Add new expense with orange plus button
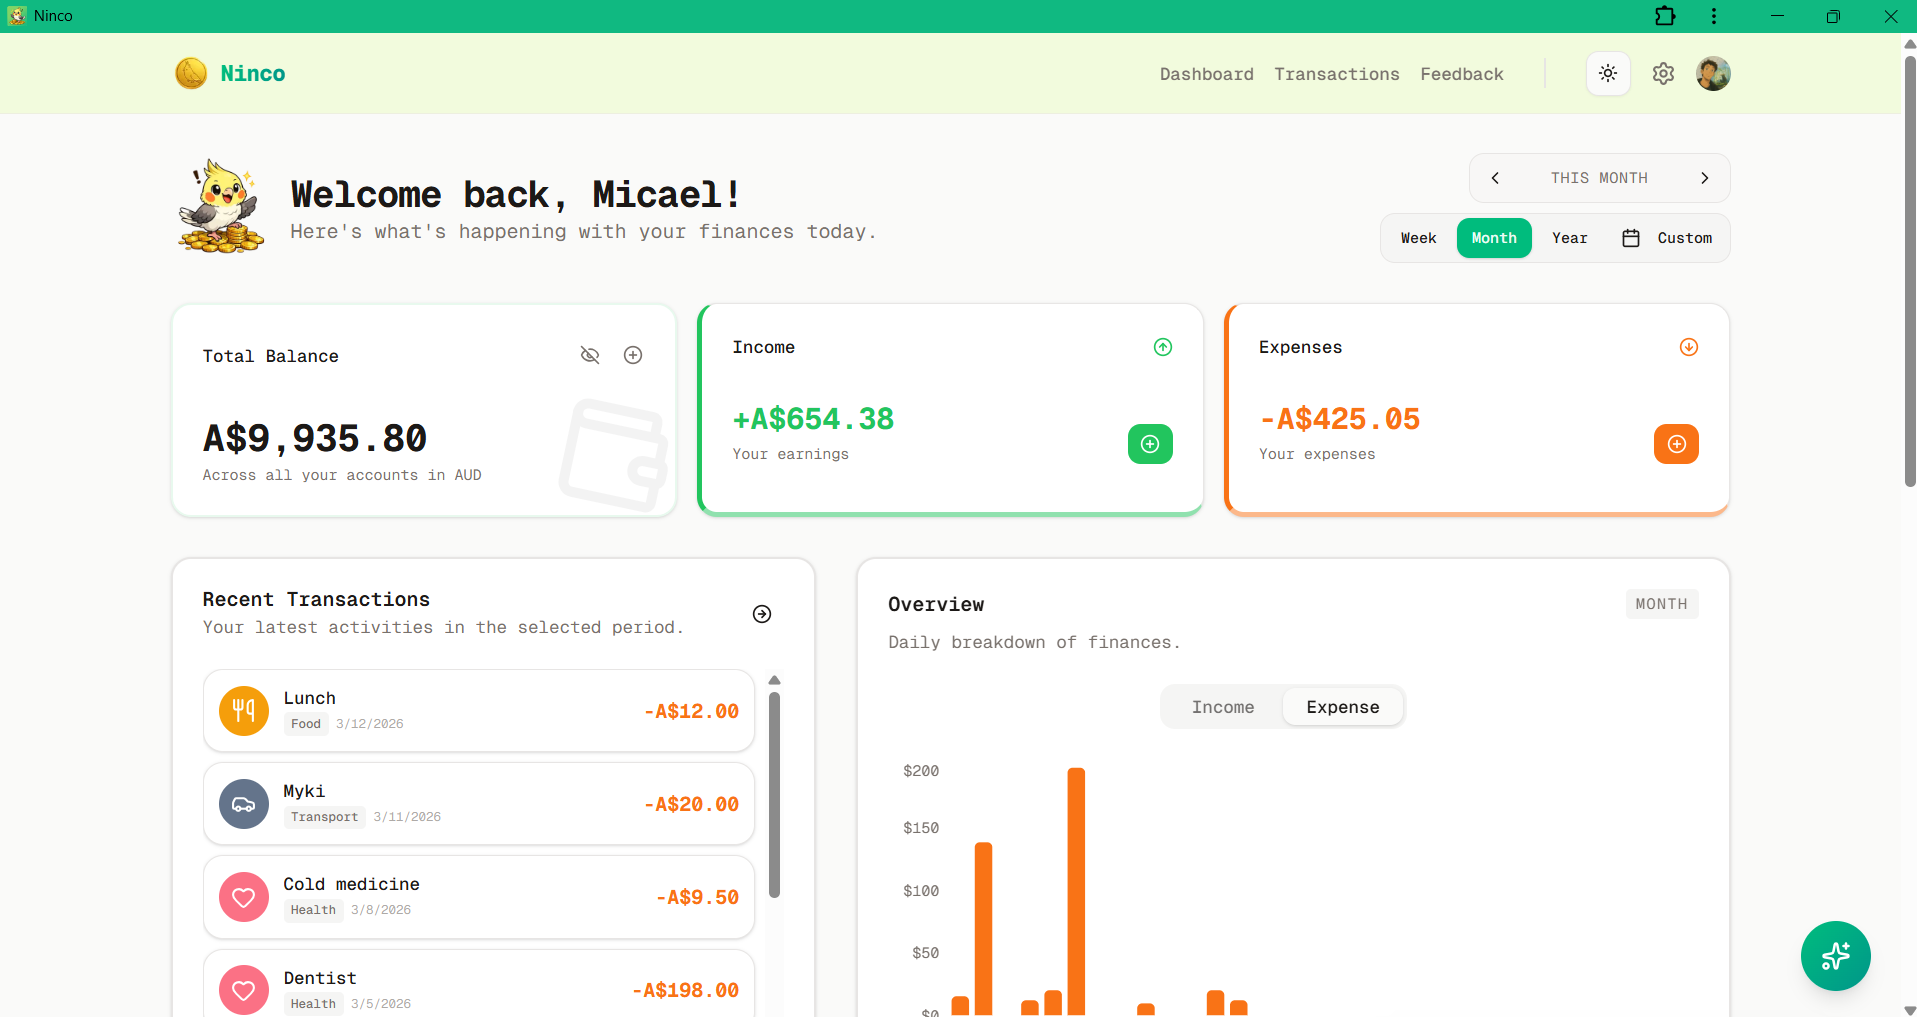This screenshot has height=1017, width=1917. [x=1676, y=444]
